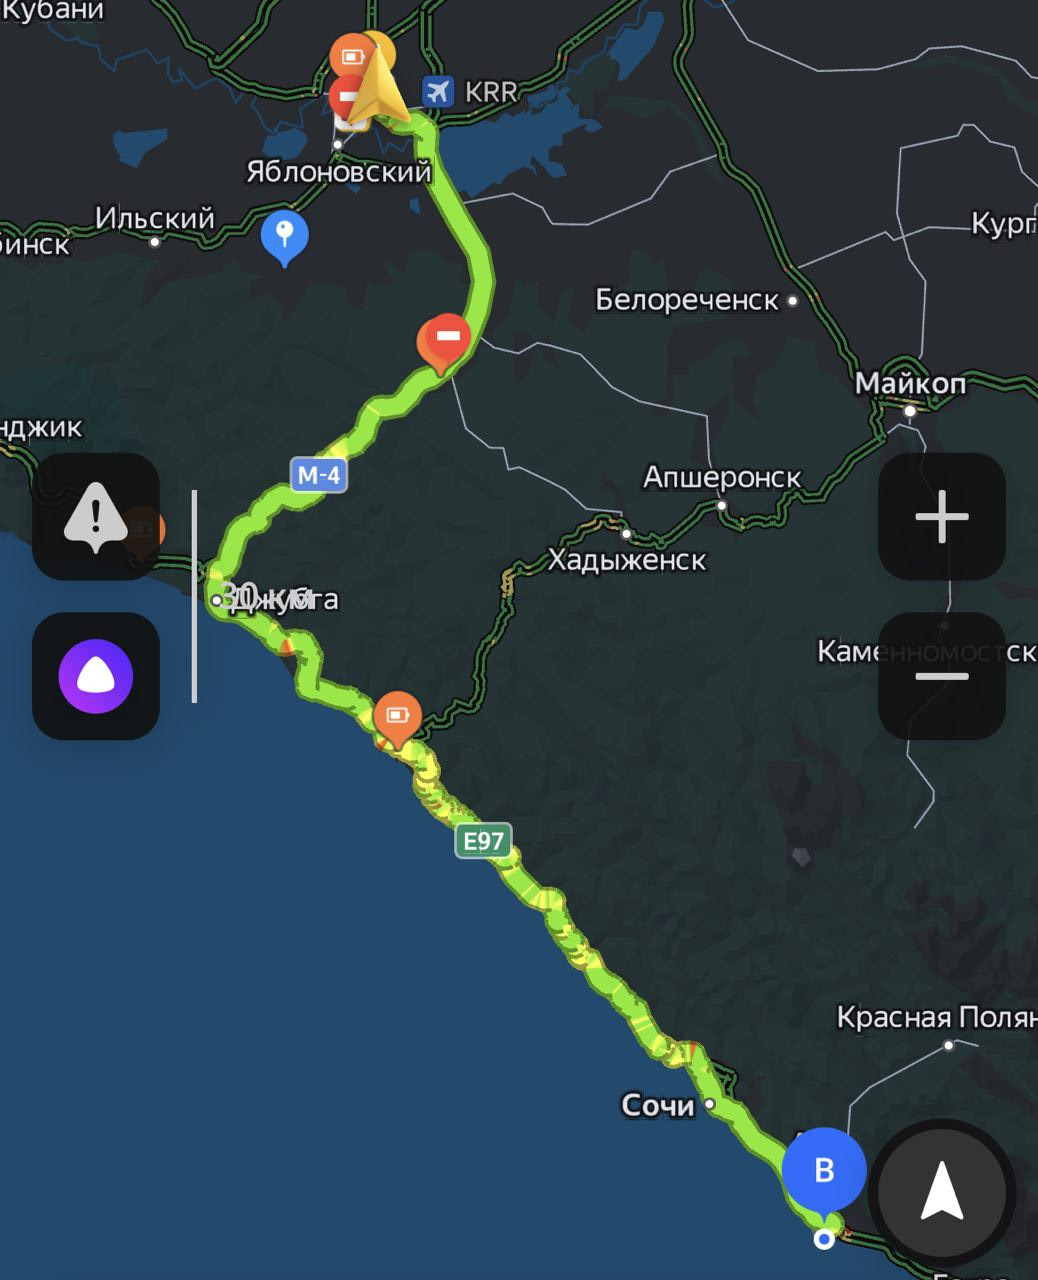Open the blue saved place pin
This screenshot has height=1280, width=1038.
tap(284, 236)
